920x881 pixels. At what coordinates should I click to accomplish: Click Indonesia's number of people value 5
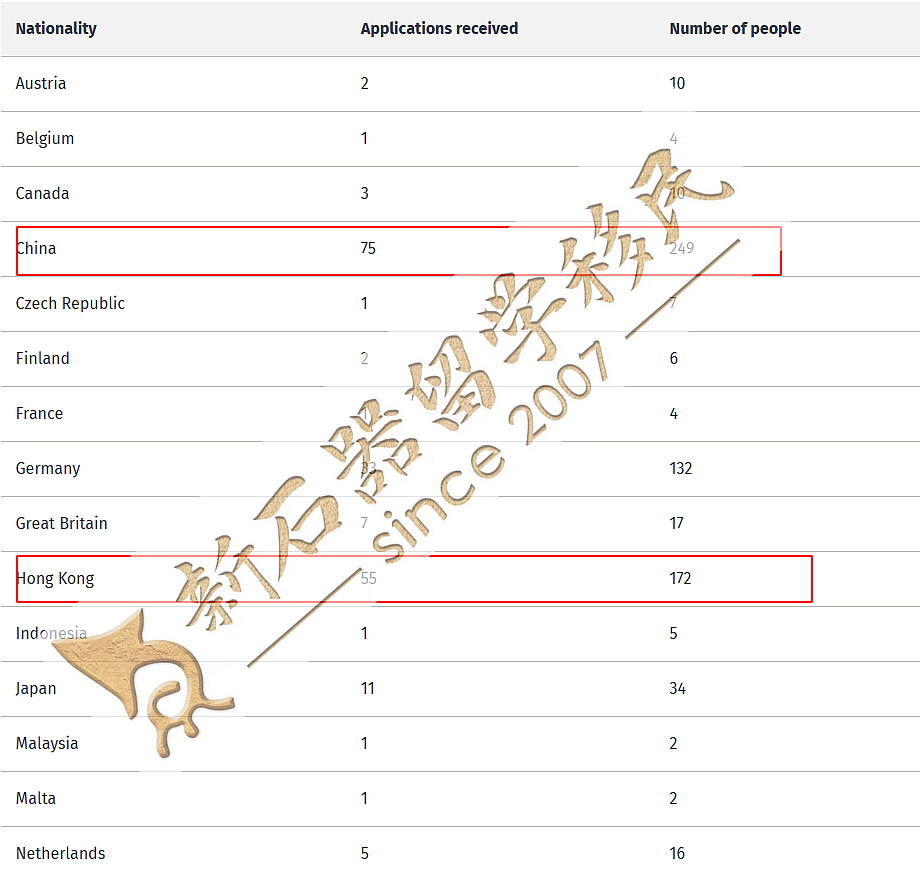pyautogui.click(x=674, y=633)
